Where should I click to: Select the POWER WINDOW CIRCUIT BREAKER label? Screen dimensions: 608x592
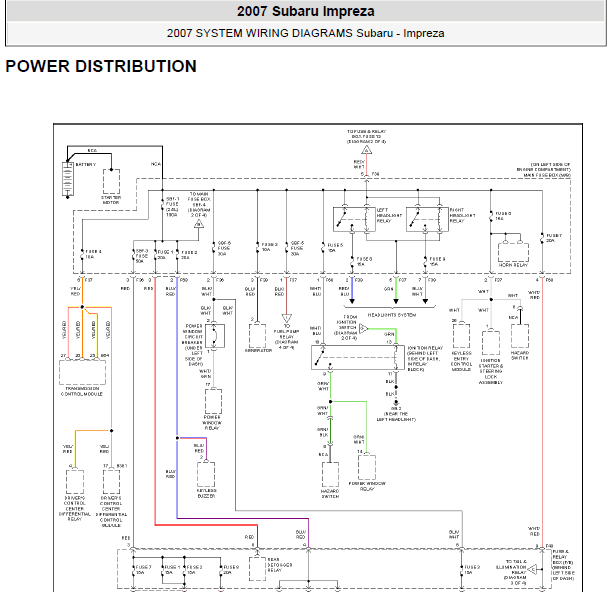coord(193,345)
